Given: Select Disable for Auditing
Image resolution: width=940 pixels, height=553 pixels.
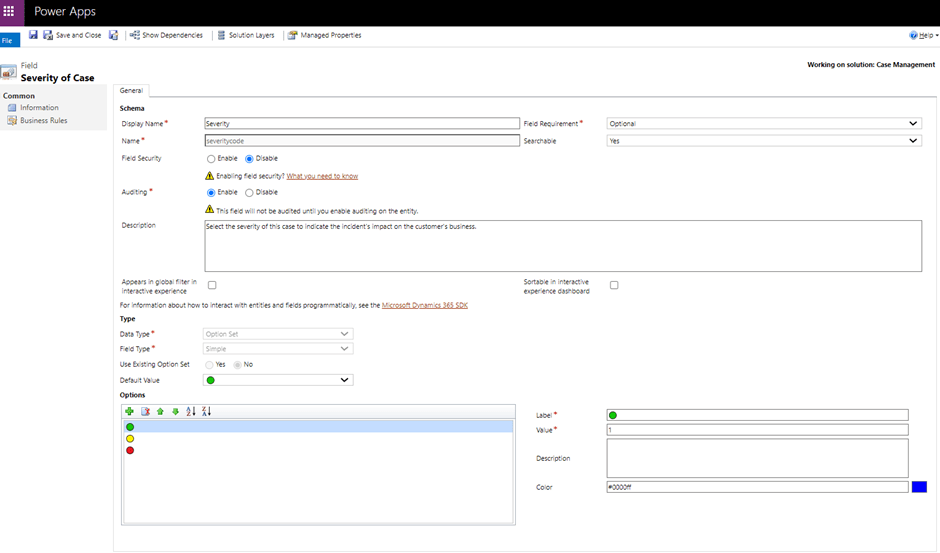Looking at the screenshot, I should (249, 192).
